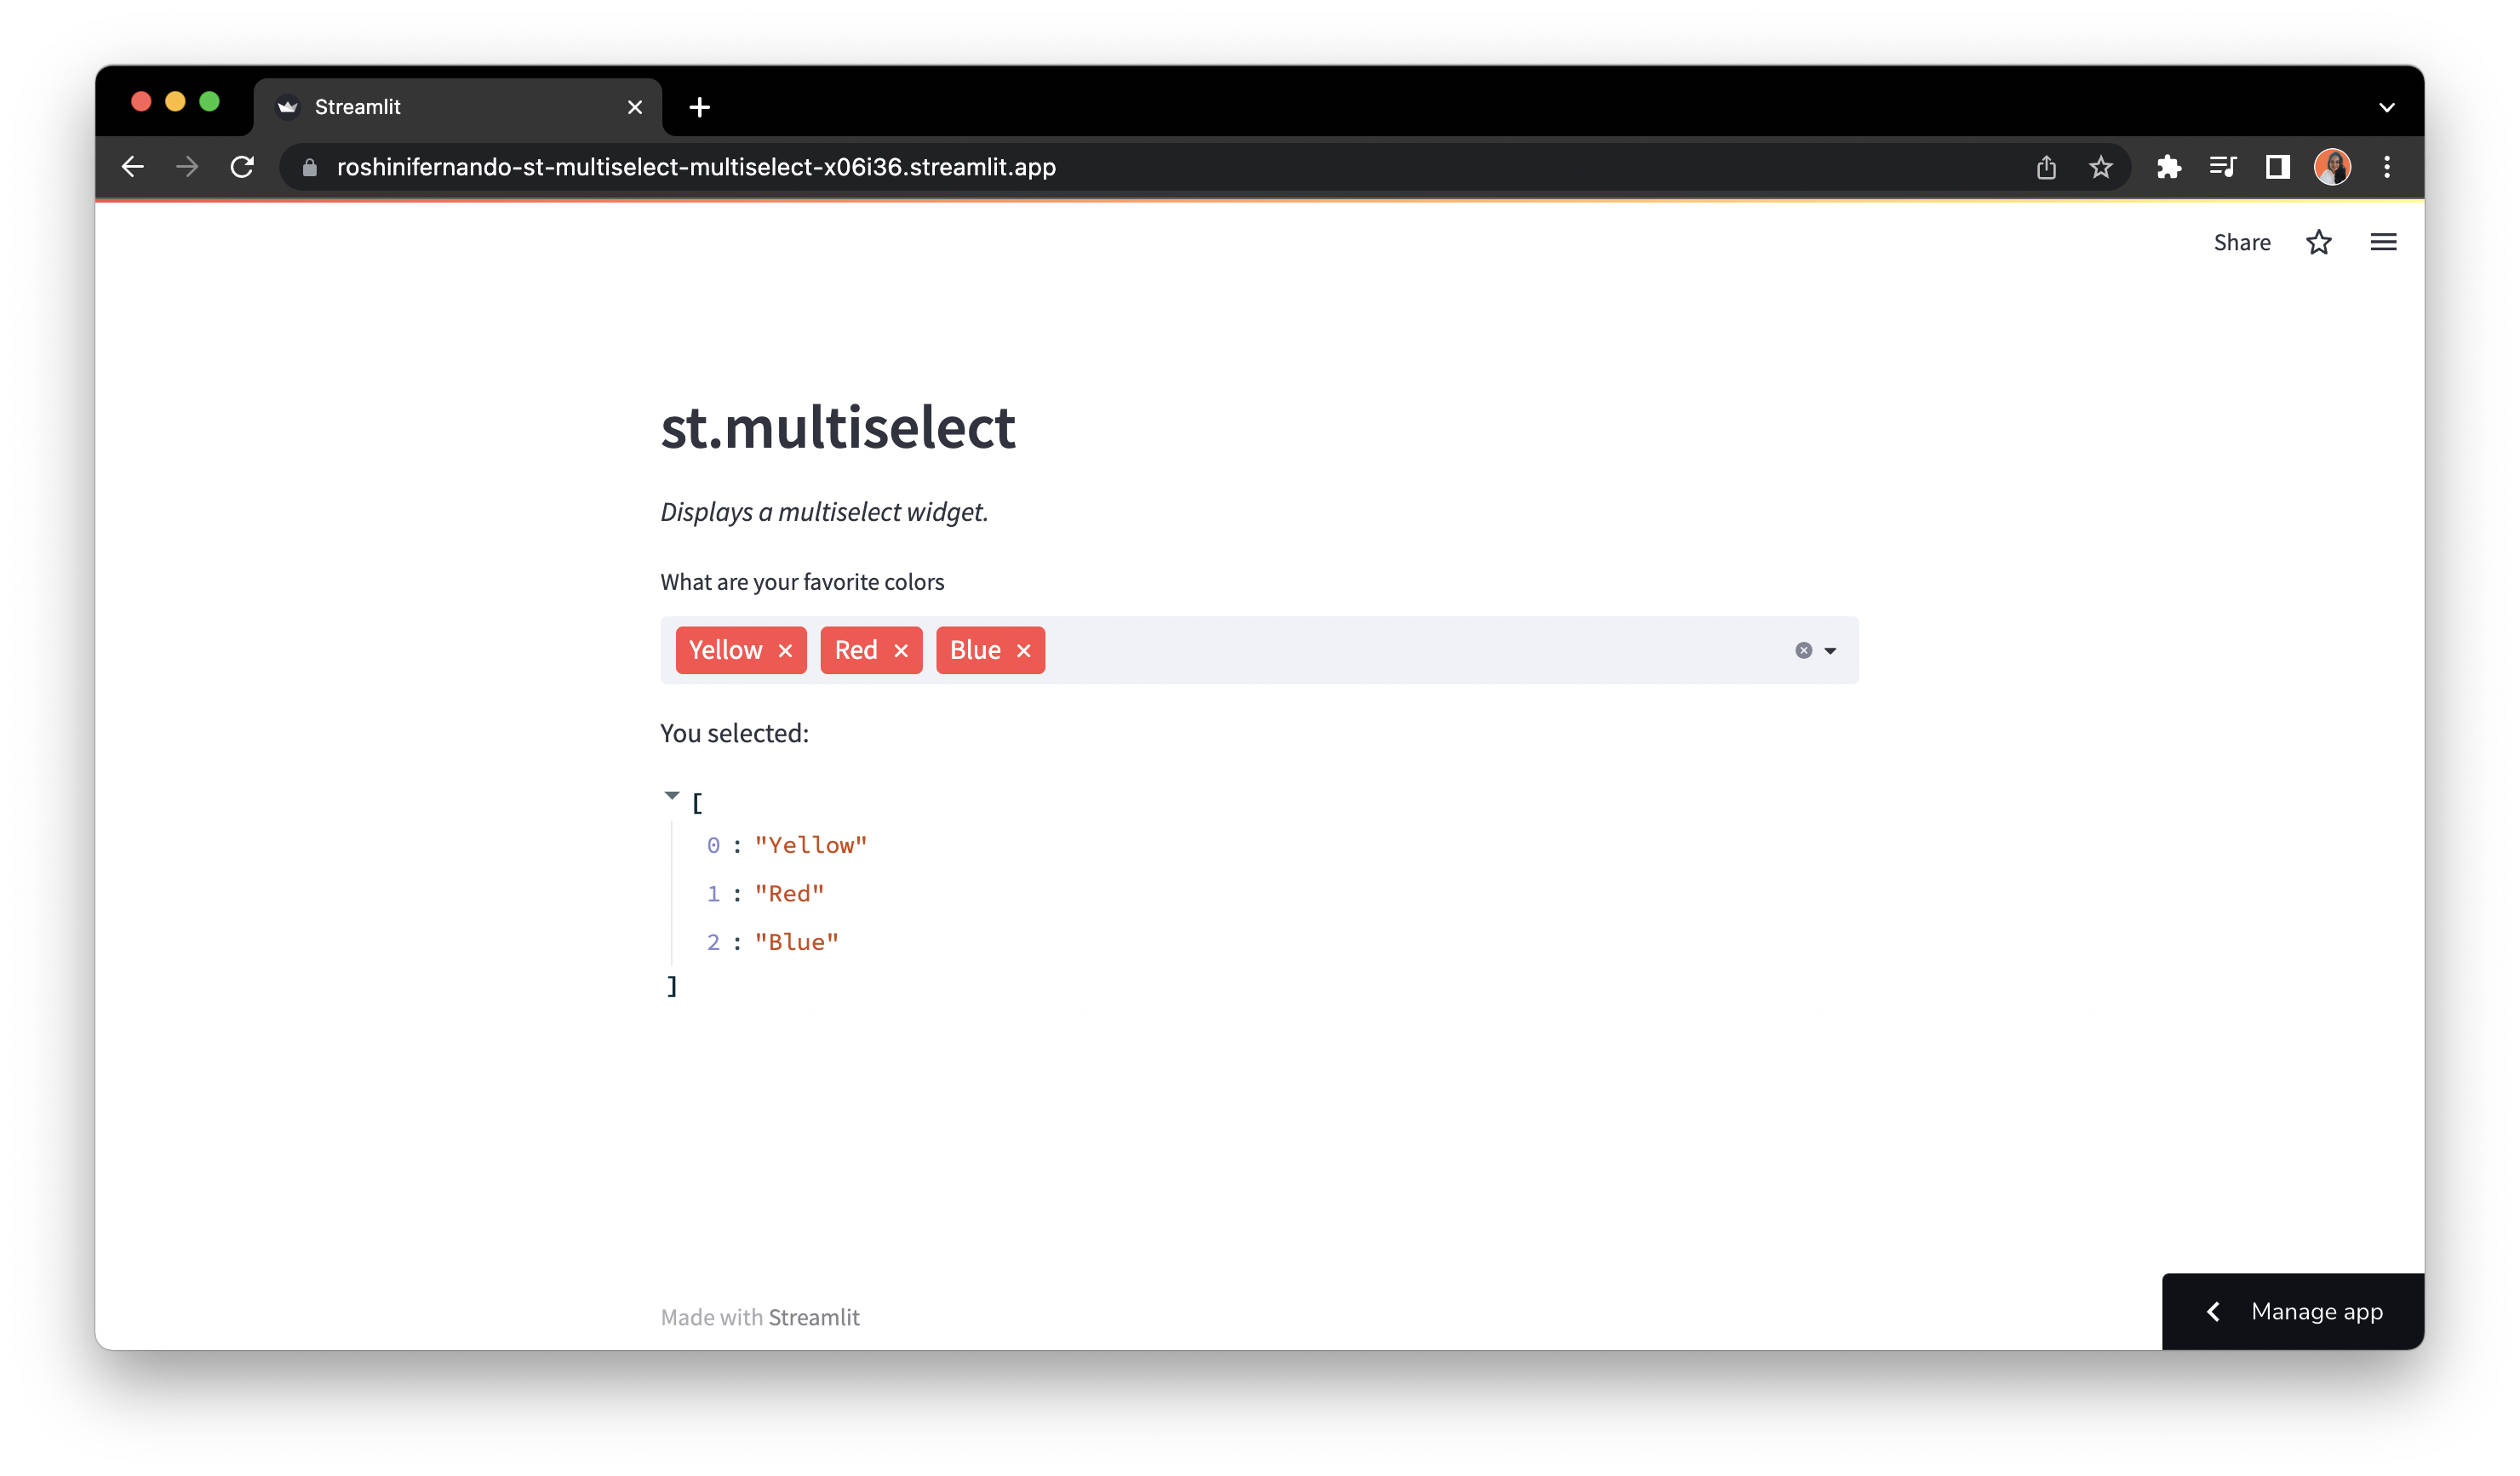The image size is (2520, 1476).
Task: Click the lock icon in the address bar
Action: click(x=310, y=167)
